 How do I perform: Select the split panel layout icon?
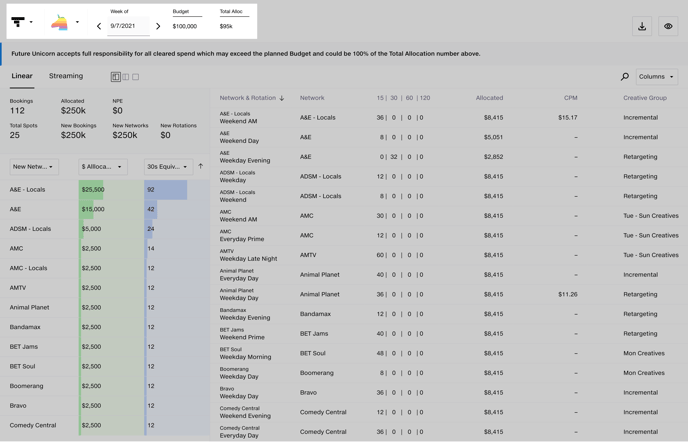point(115,77)
